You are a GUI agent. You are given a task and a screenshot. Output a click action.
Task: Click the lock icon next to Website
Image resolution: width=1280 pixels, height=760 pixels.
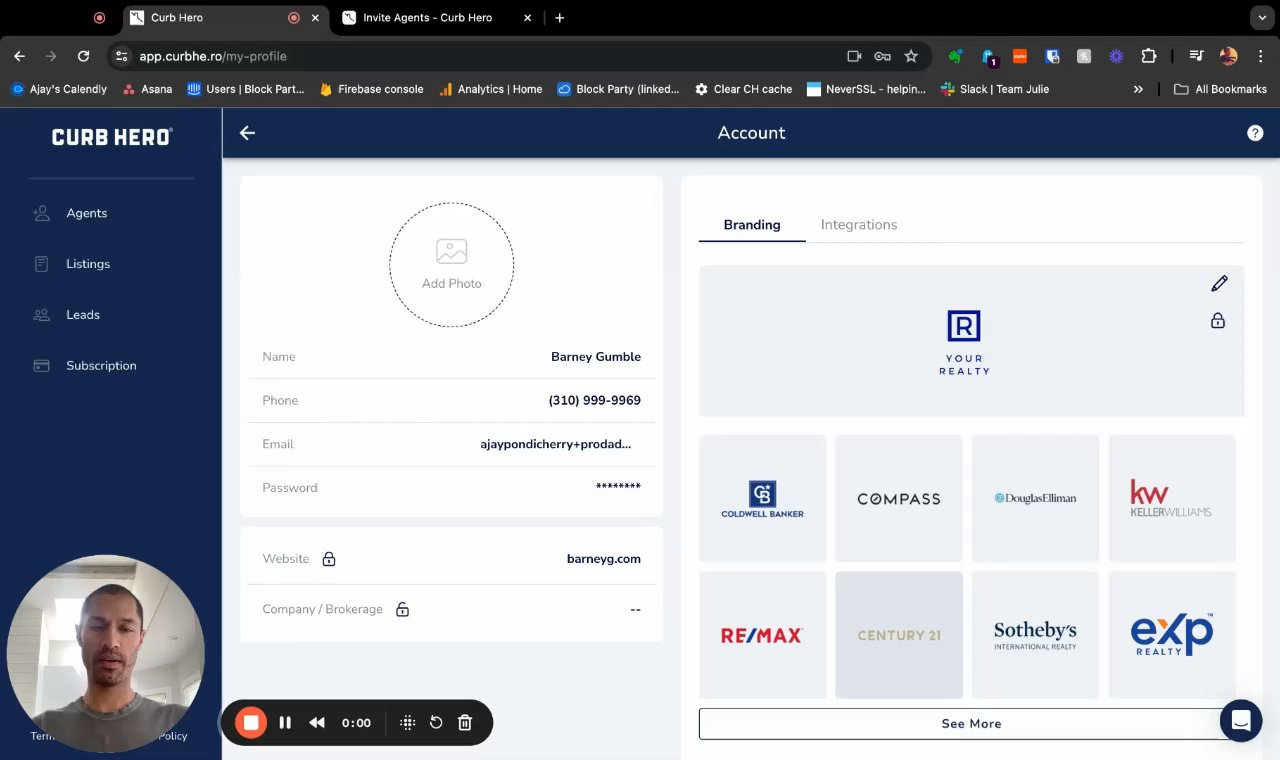(329, 559)
